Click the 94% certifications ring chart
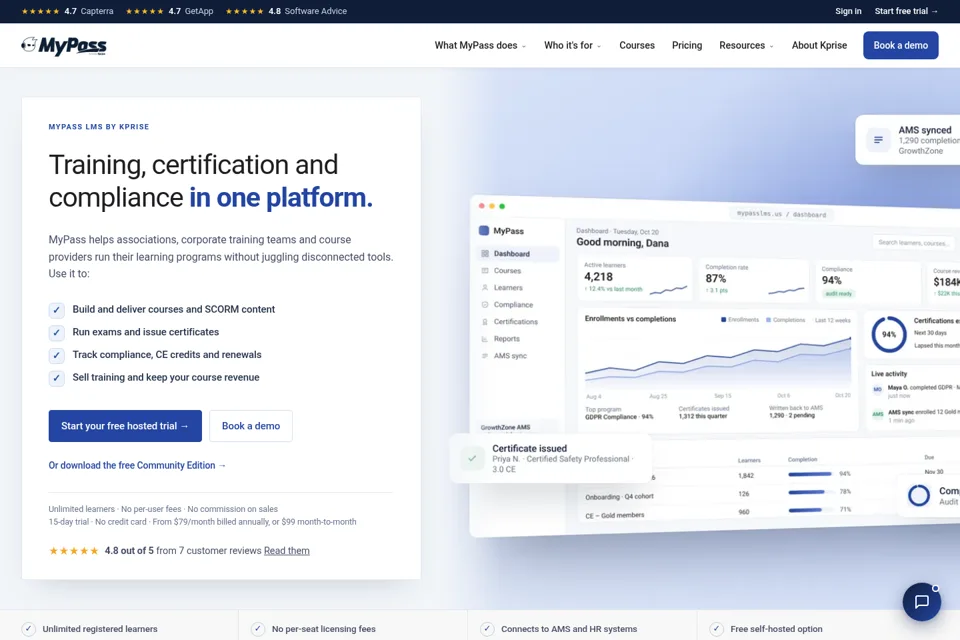 (x=888, y=334)
